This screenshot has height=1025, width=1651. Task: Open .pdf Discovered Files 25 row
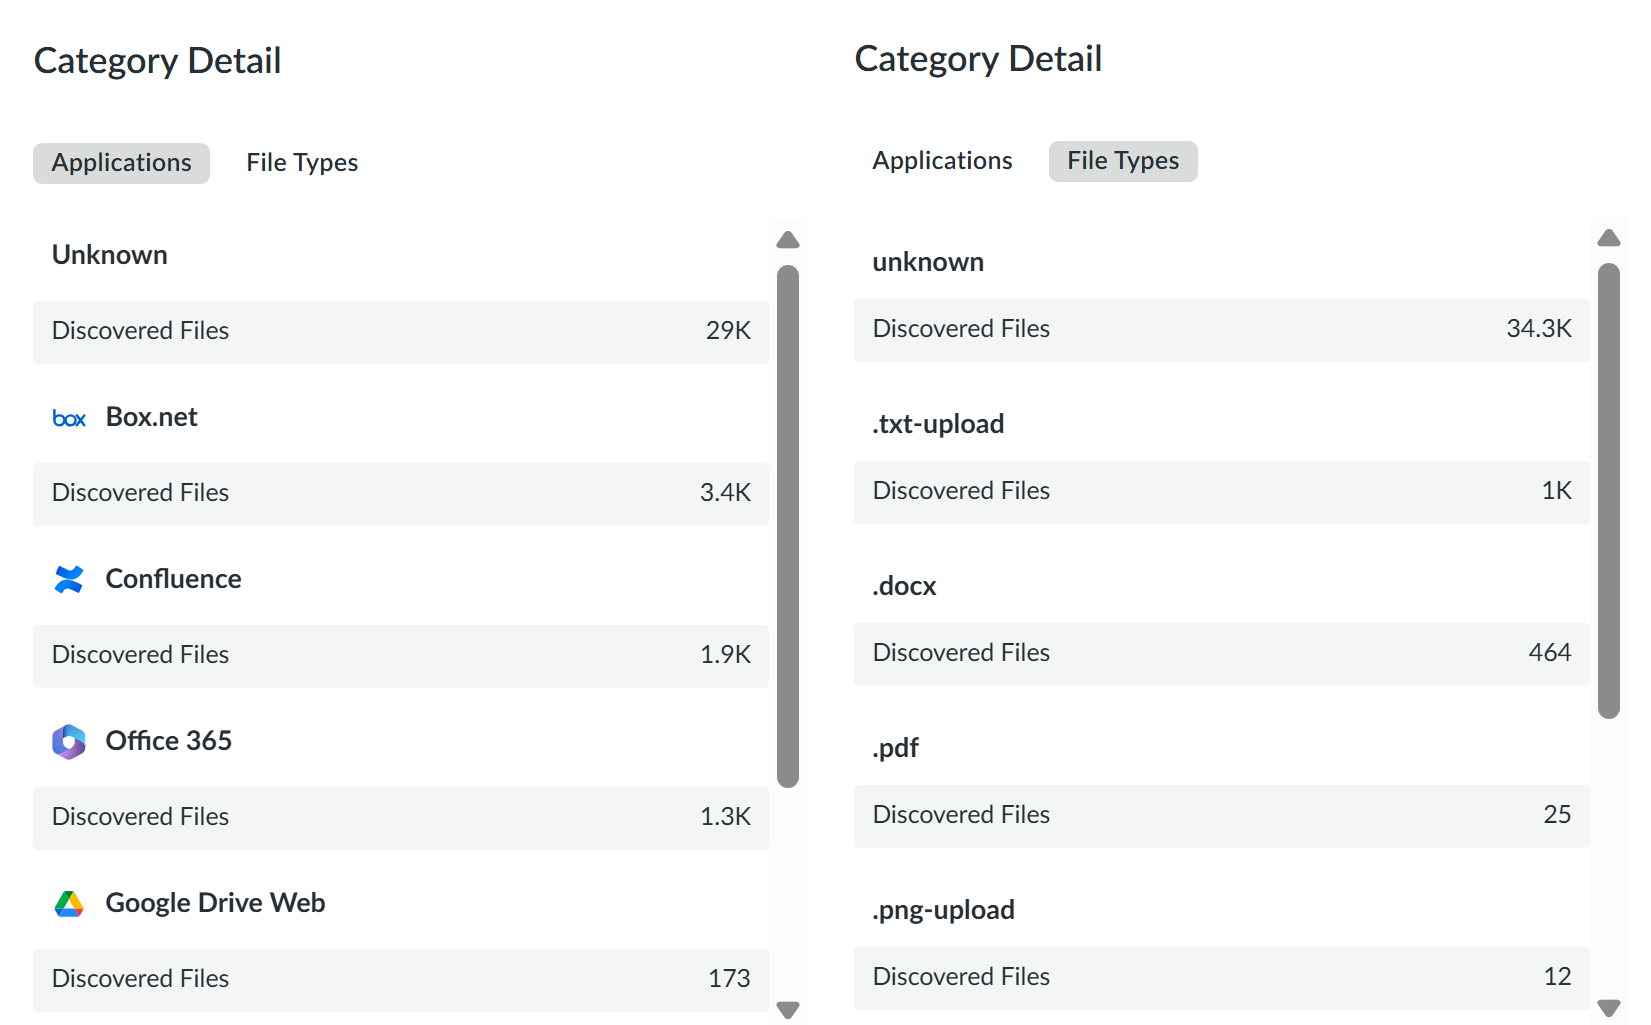(1221, 815)
